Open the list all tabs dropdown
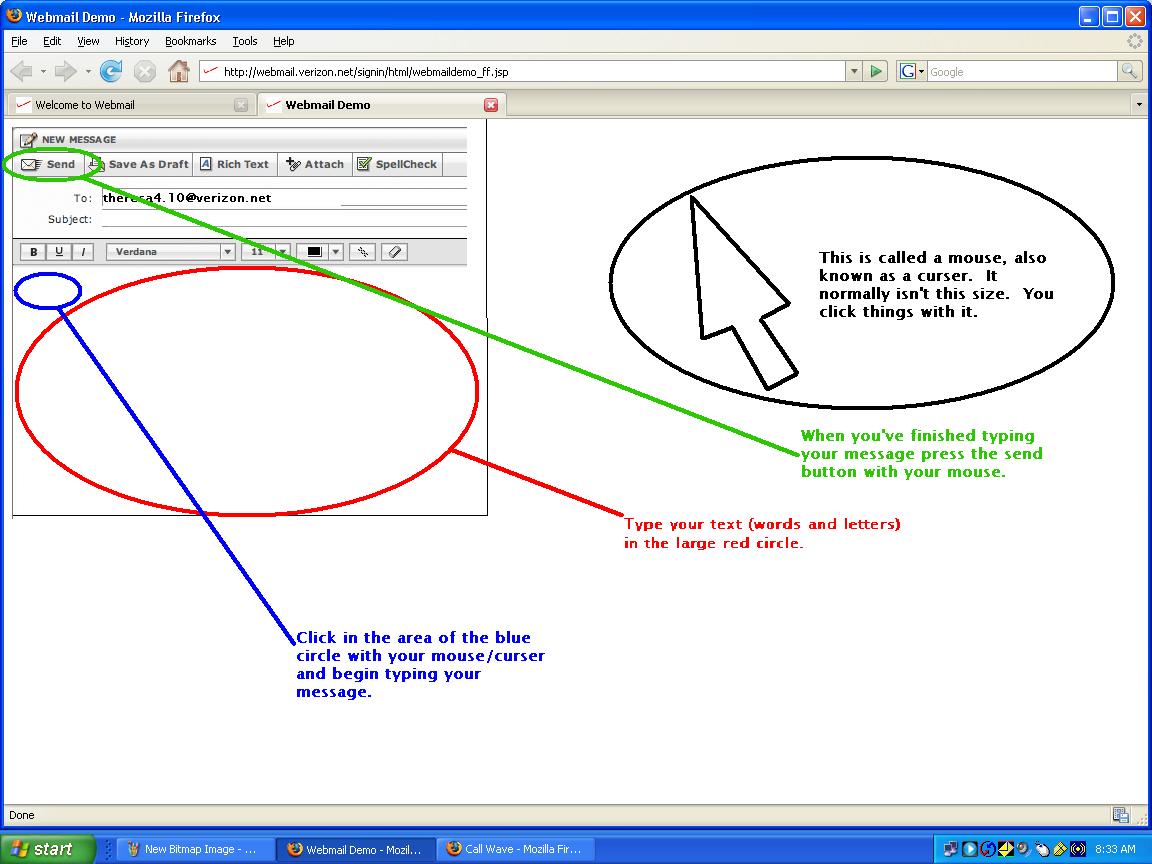Viewport: 1152px width, 864px height. click(x=1139, y=105)
